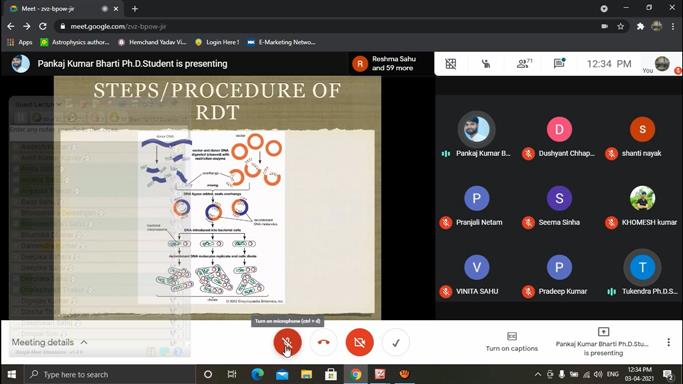Select Tukendra participant tile
Screen dimensions: 683x384
[x=642, y=273]
